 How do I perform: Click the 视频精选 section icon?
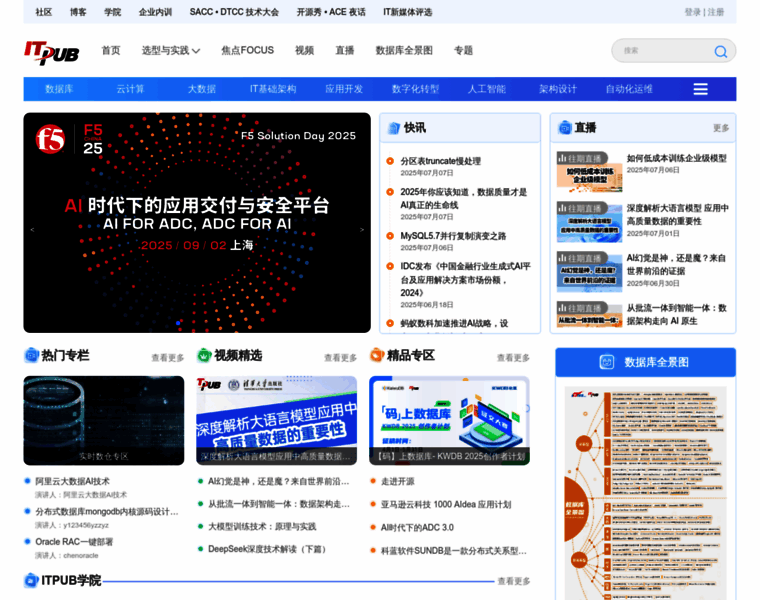pyautogui.click(x=204, y=355)
